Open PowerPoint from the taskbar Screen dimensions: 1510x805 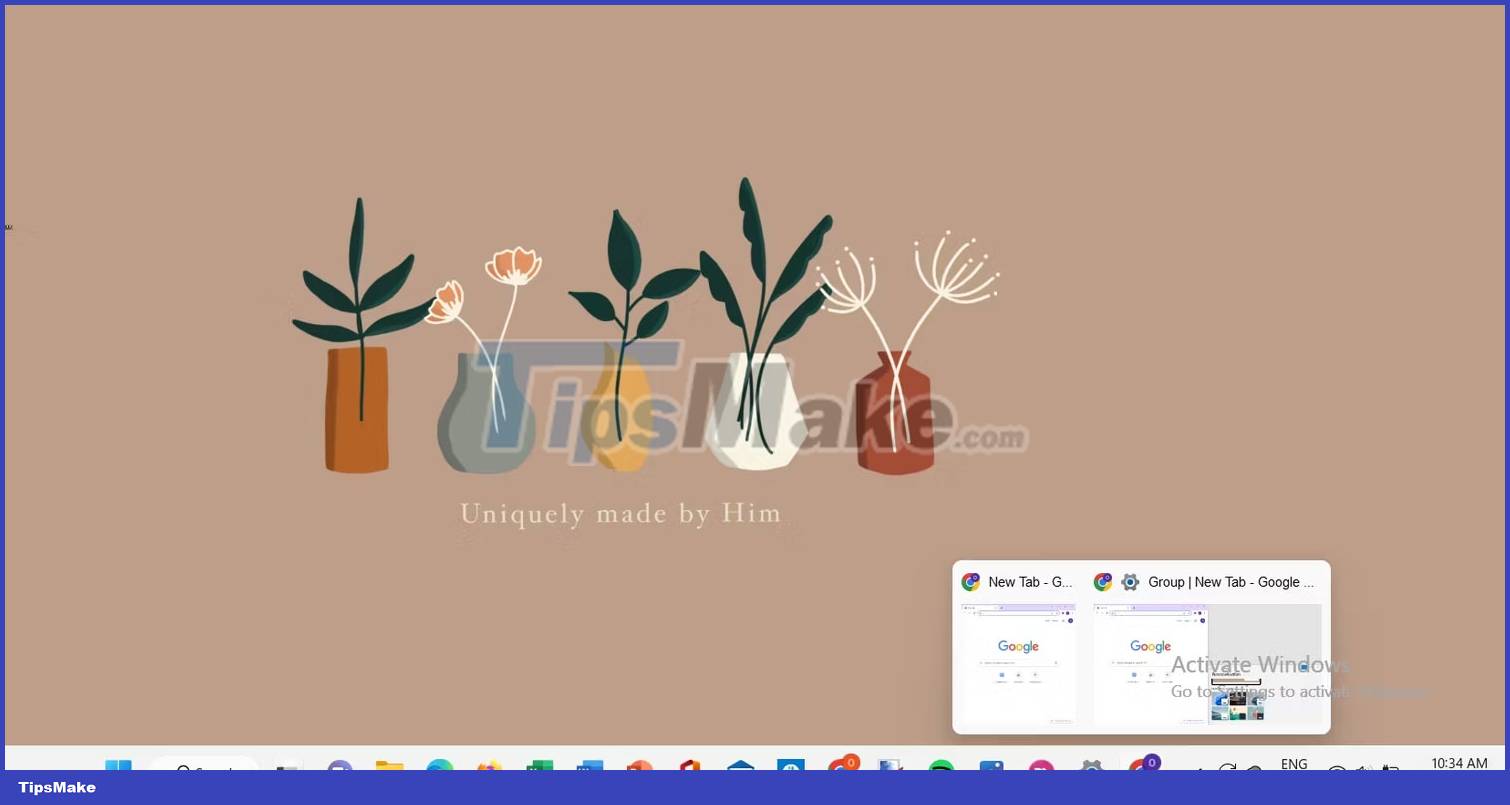640,770
